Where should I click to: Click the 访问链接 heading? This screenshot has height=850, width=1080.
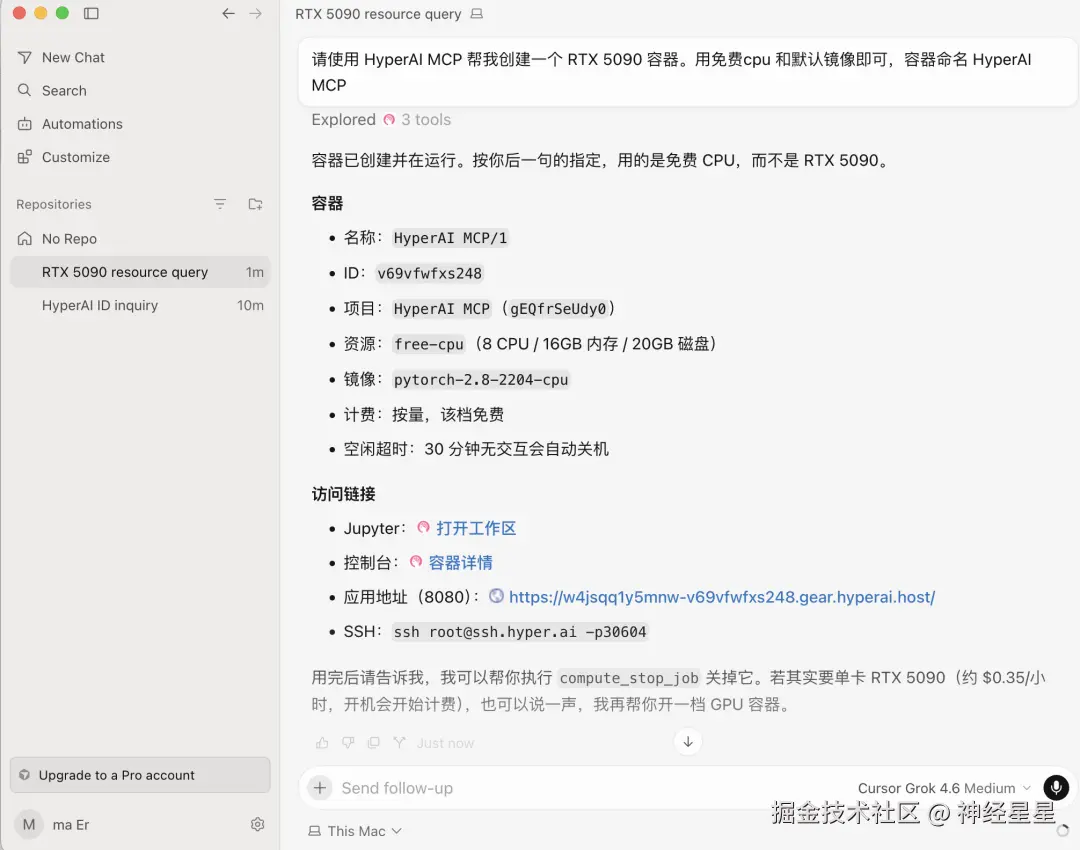[x=343, y=494]
